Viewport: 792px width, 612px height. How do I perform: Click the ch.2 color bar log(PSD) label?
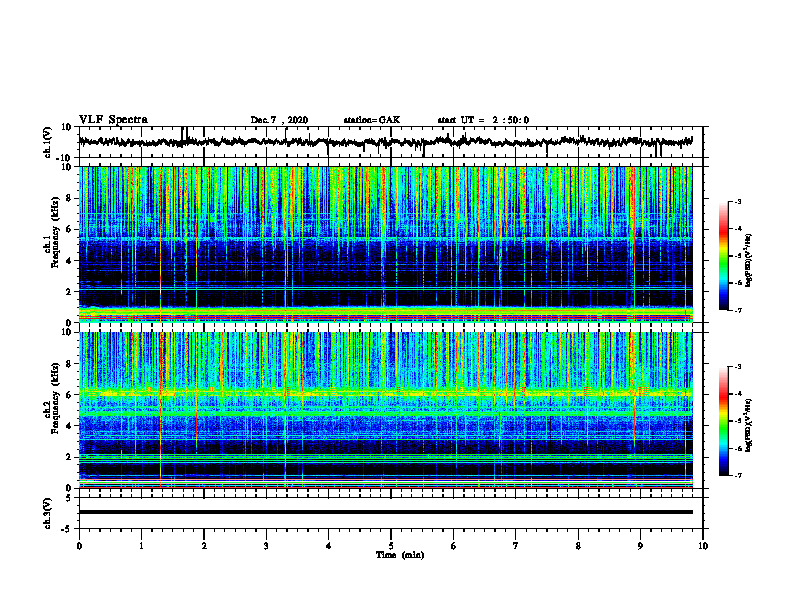point(749,425)
